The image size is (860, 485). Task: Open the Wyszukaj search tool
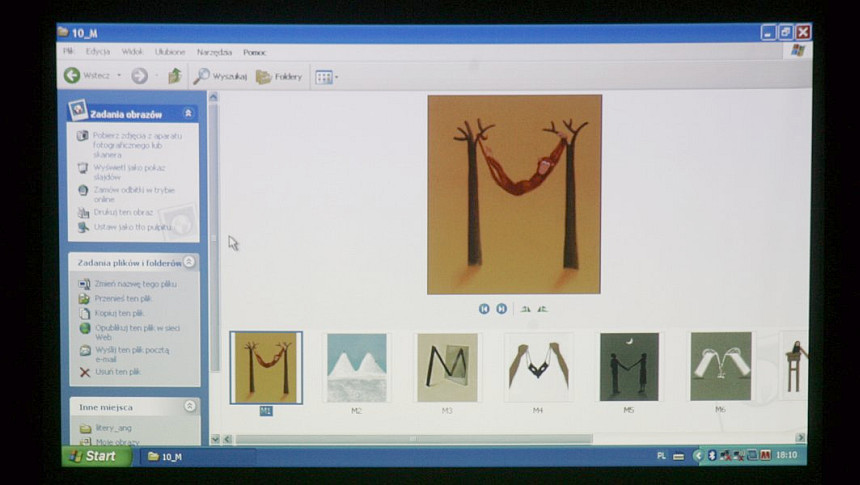(220, 76)
